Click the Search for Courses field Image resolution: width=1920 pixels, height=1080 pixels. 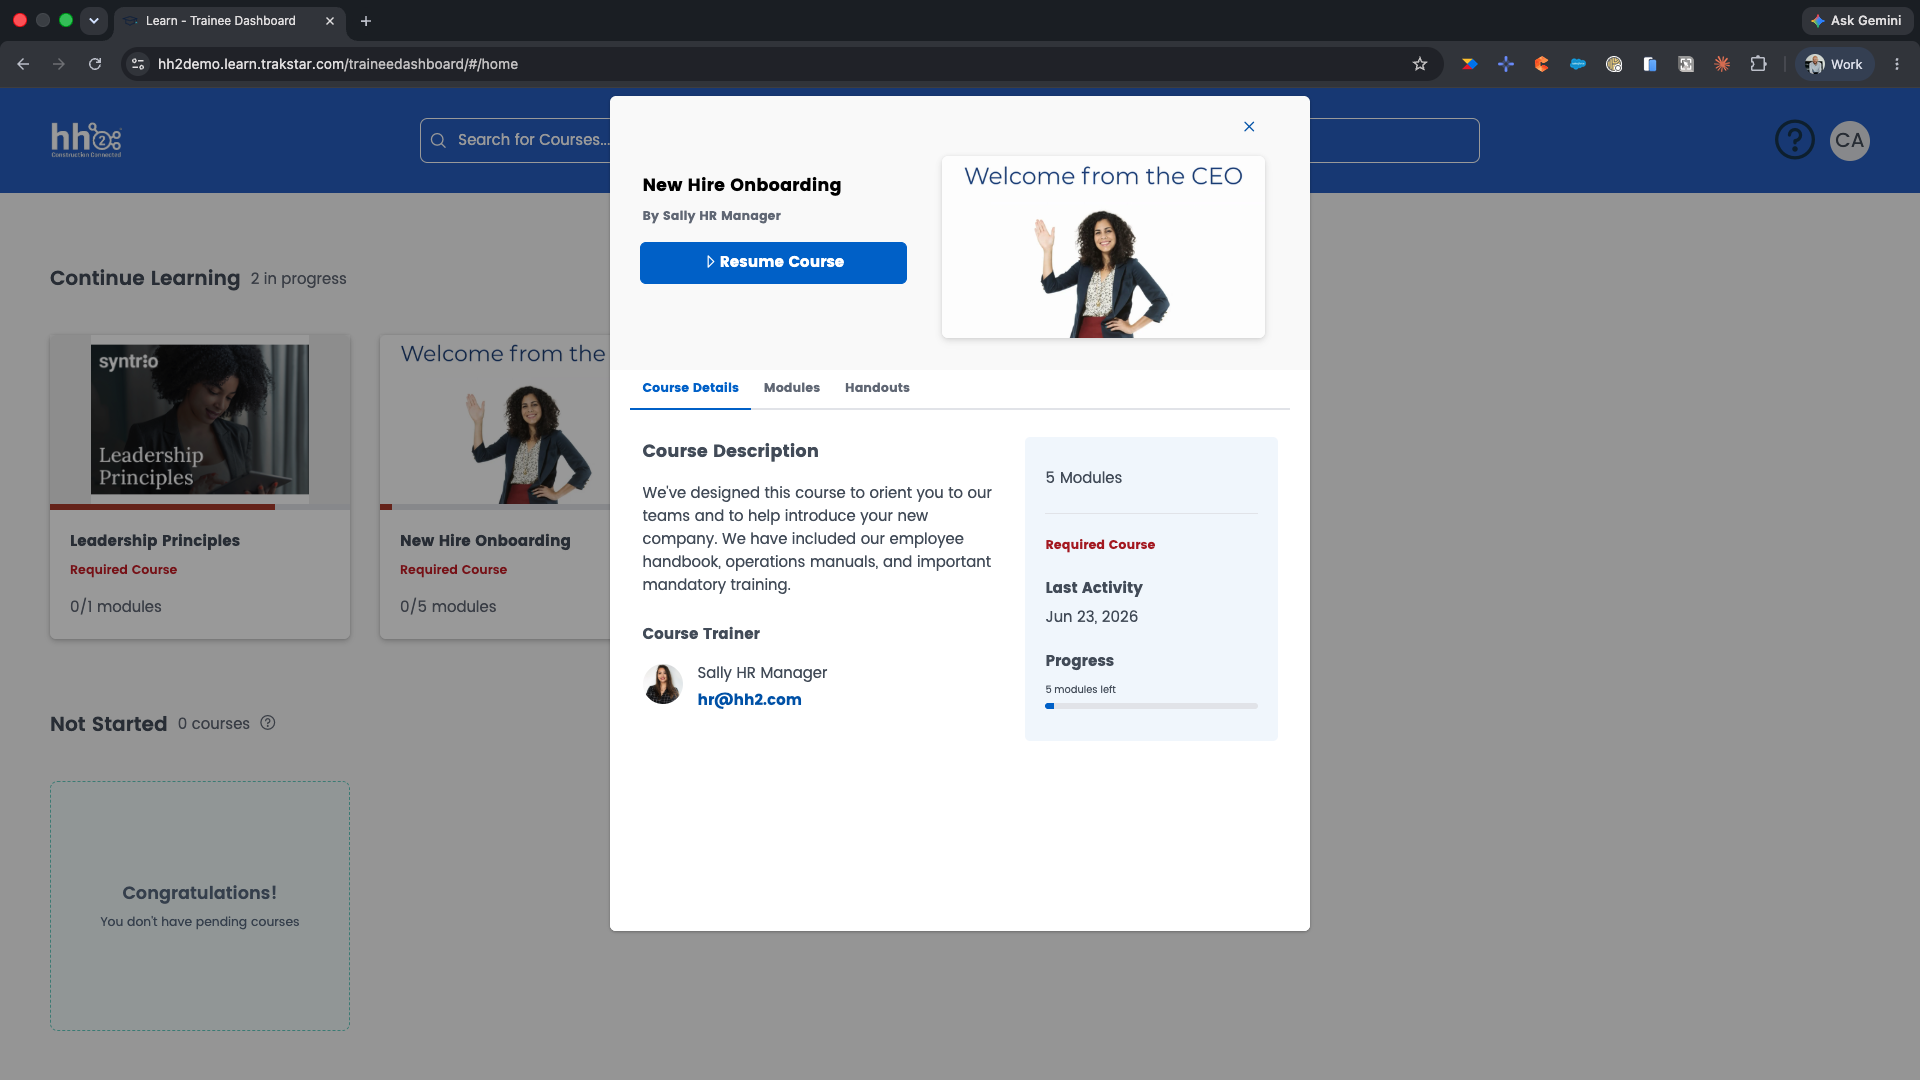pos(515,140)
